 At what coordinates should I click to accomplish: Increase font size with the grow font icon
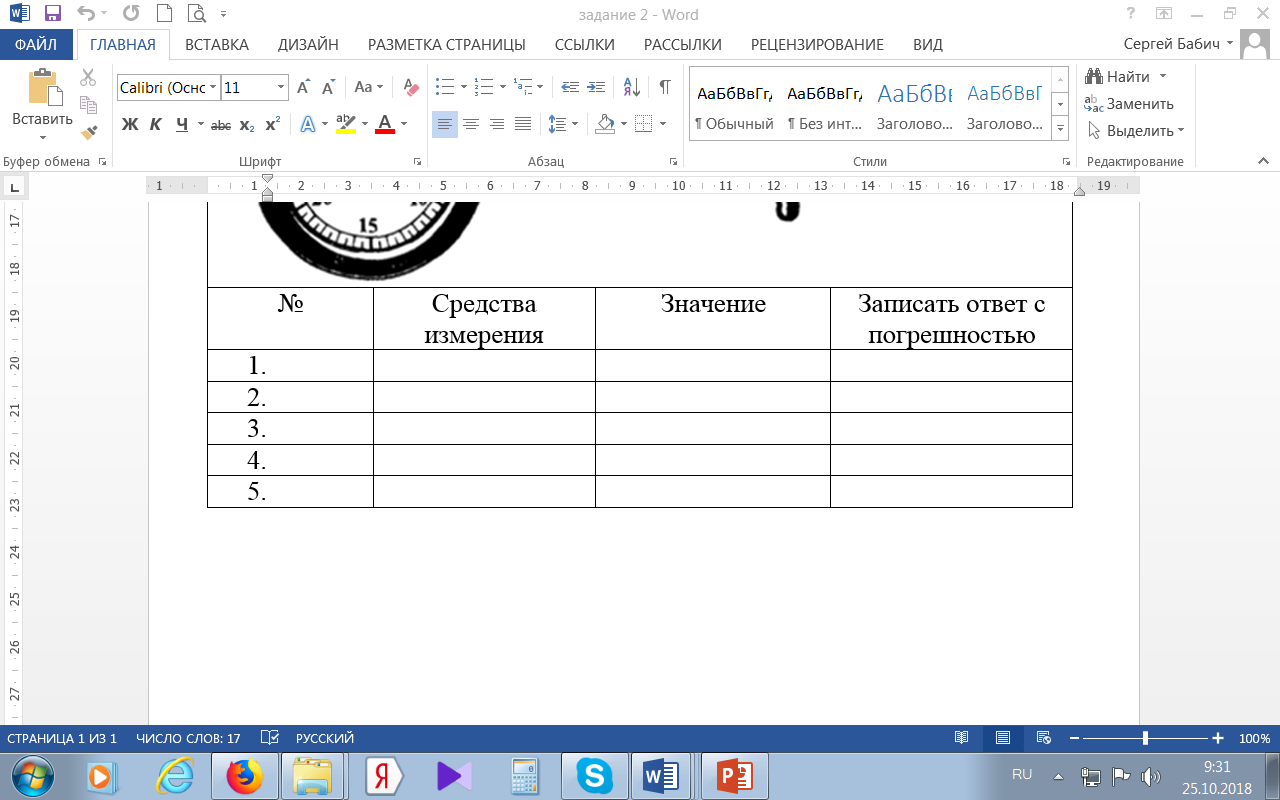pos(303,87)
